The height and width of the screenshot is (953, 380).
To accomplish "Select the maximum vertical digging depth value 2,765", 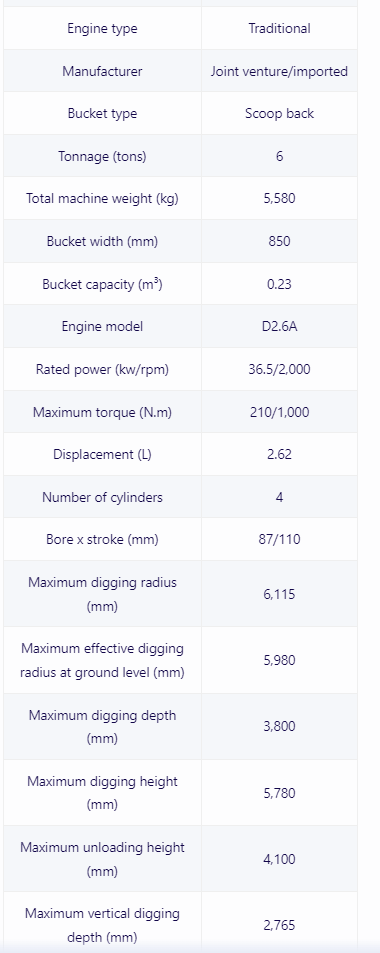I will (x=279, y=925).
